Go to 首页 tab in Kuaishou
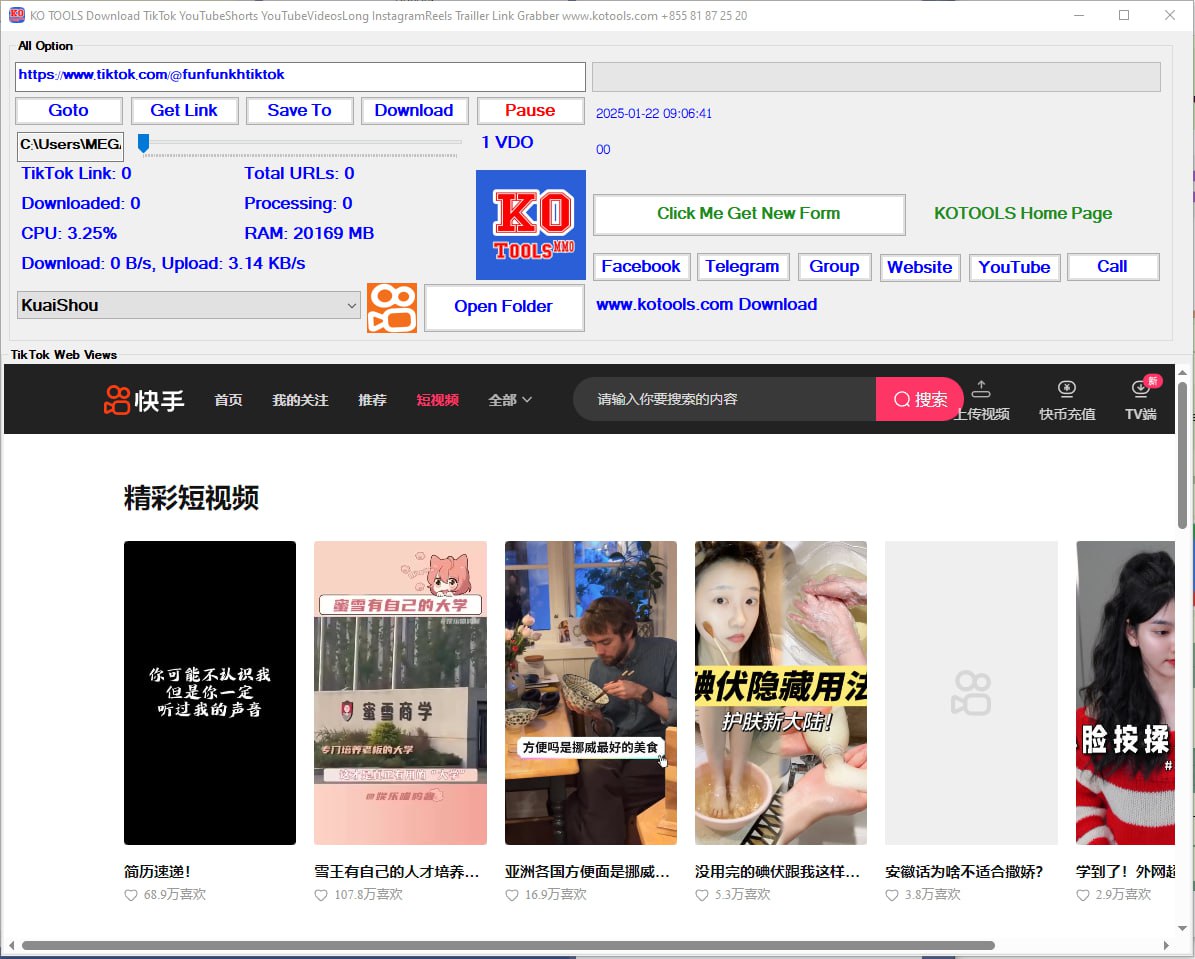The height and width of the screenshot is (959, 1195). tap(228, 399)
